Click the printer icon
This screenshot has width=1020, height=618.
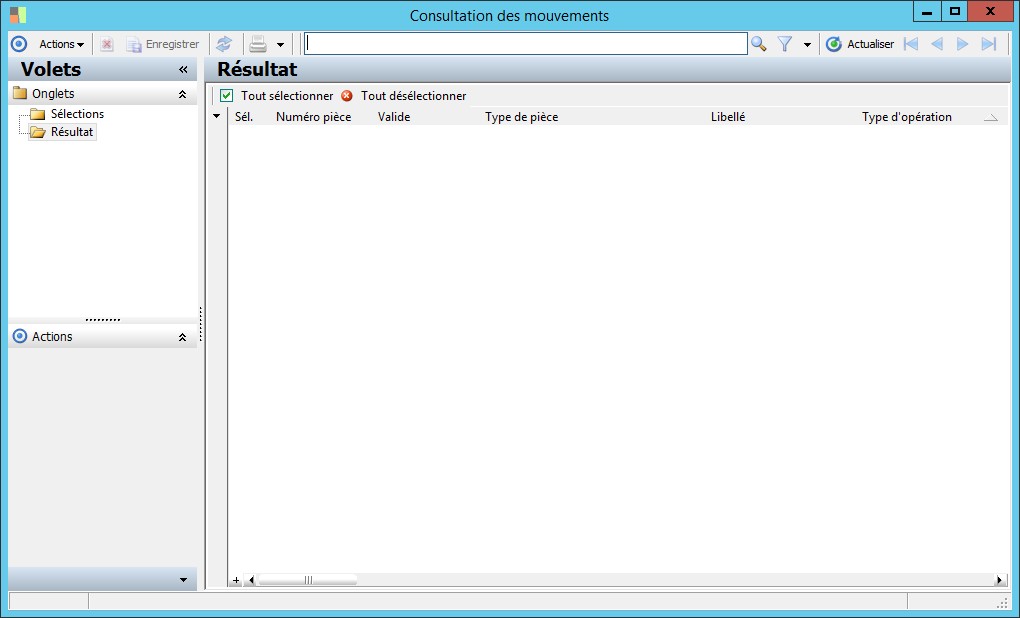[258, 44]
